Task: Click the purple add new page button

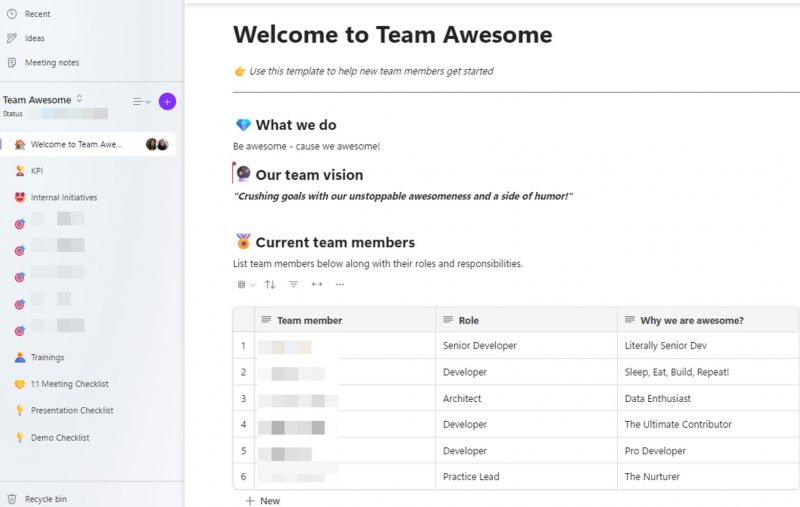Action: (167, 101)
